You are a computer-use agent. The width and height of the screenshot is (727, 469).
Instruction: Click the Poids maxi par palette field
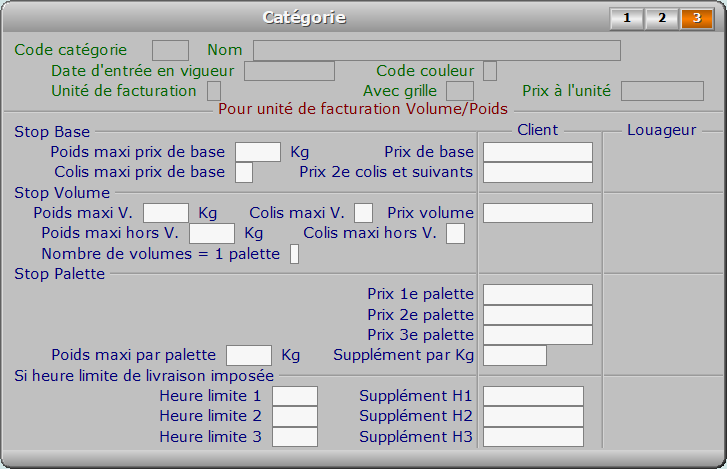[249, 355]
